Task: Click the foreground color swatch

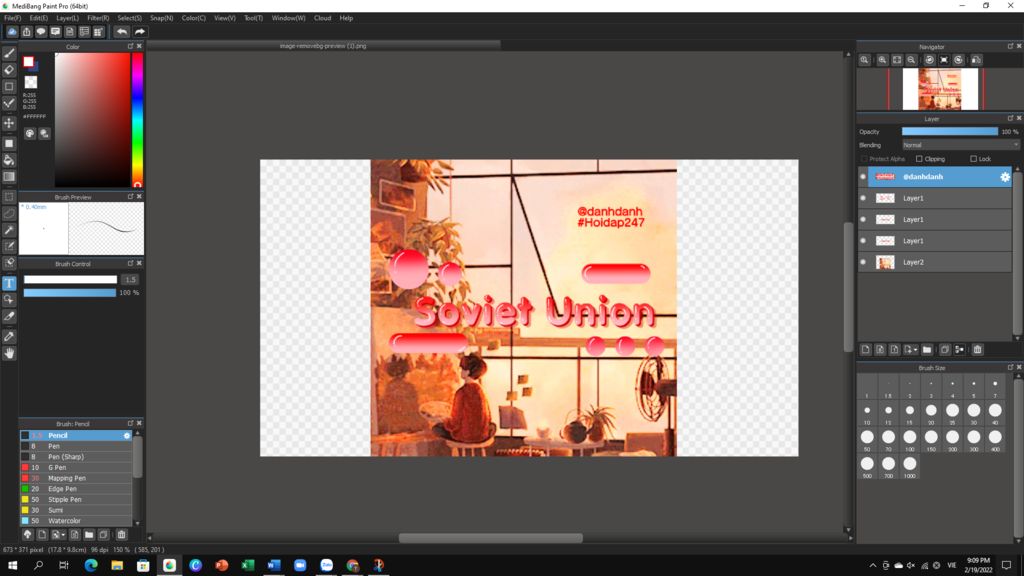Action: [28, 61]
